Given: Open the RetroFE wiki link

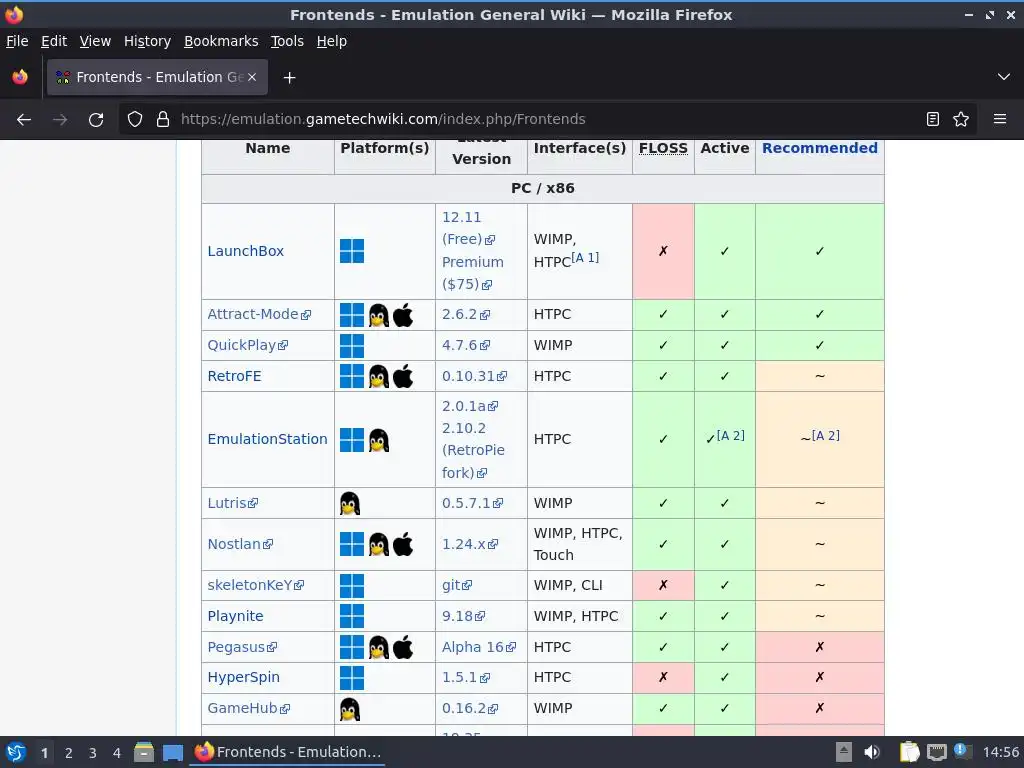Looking at the screenshot, I should pyautogui.click(x=234, y=376).
